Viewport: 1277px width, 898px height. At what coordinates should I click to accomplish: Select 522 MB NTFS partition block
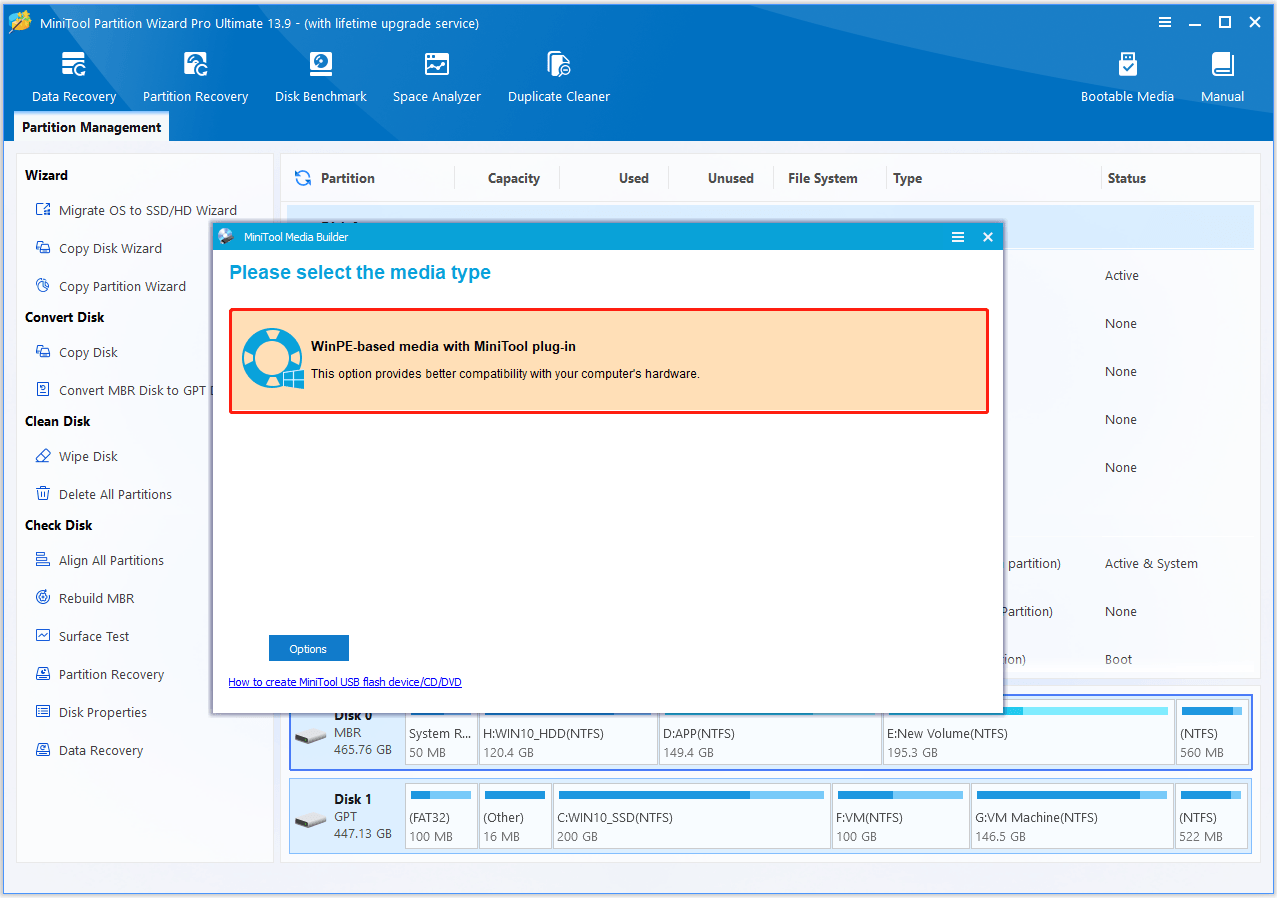point(1212,817)
